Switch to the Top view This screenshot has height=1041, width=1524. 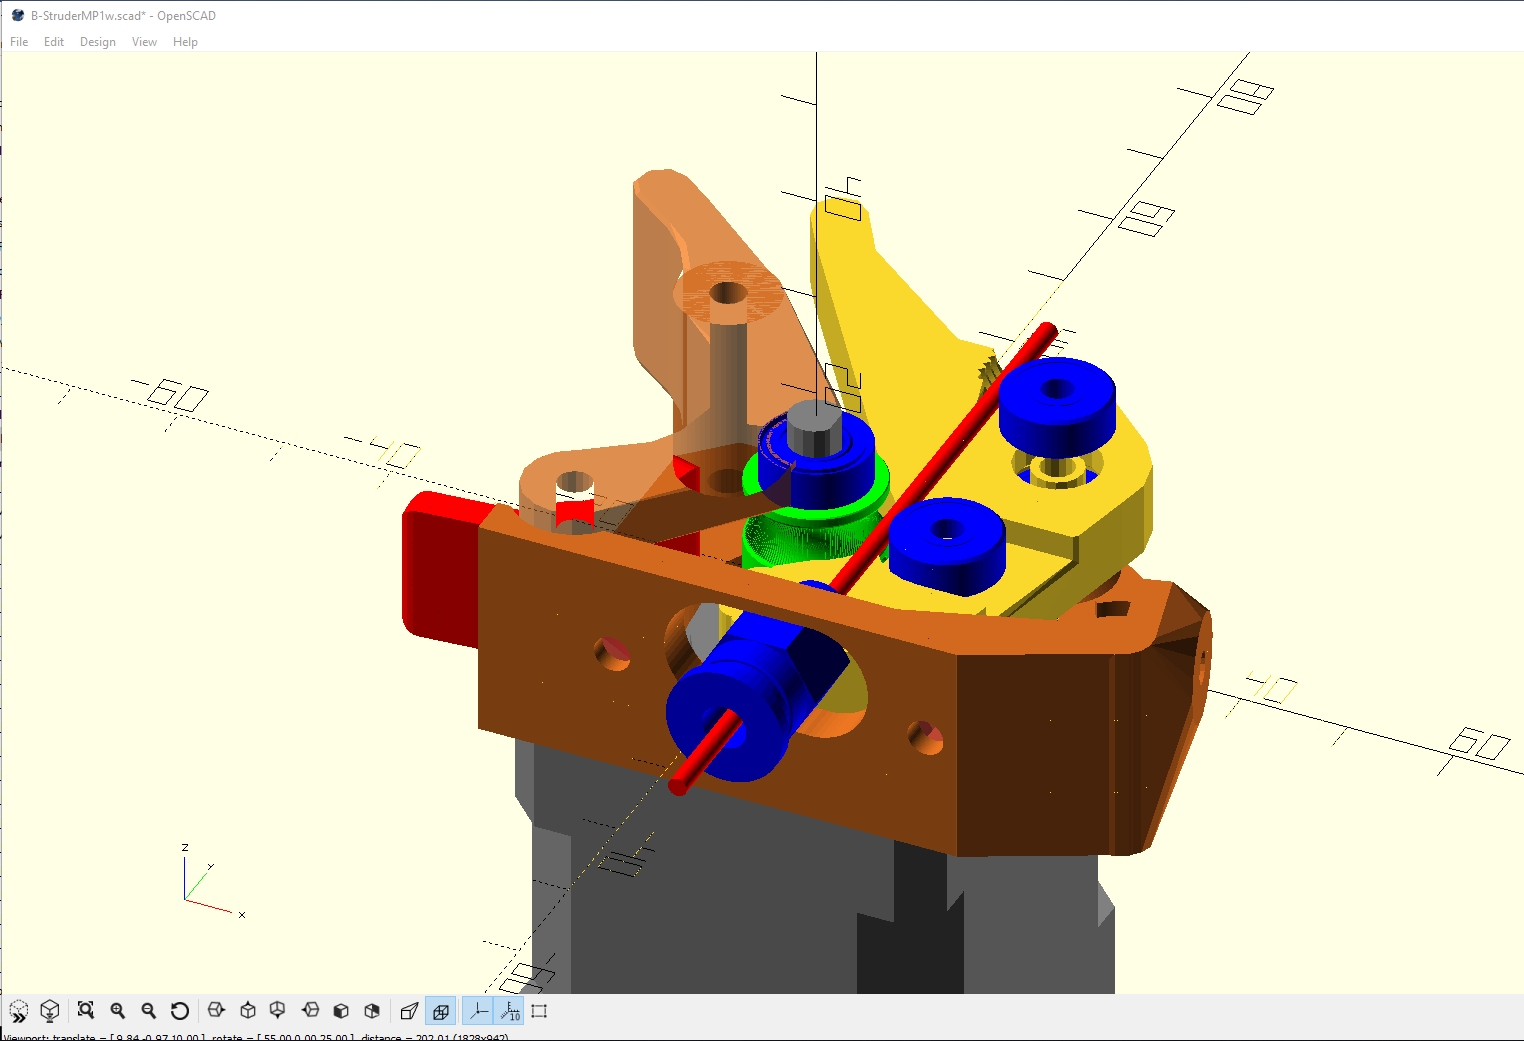point(248,1011)
